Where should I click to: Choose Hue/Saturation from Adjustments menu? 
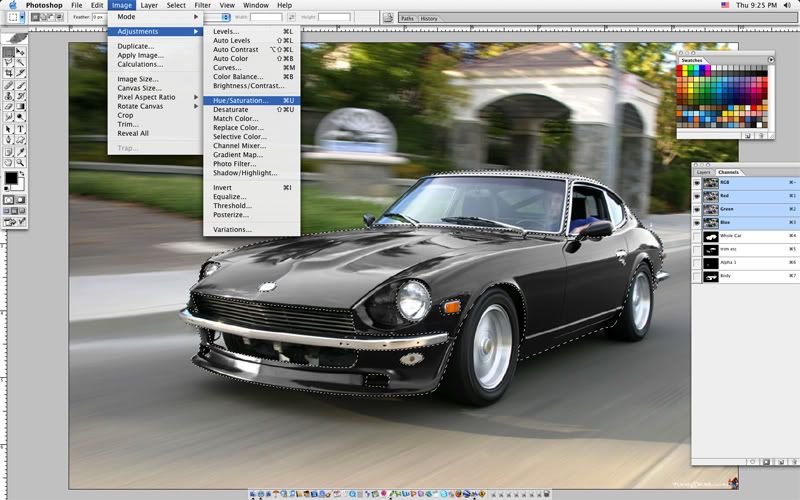[x=240, y=100]
